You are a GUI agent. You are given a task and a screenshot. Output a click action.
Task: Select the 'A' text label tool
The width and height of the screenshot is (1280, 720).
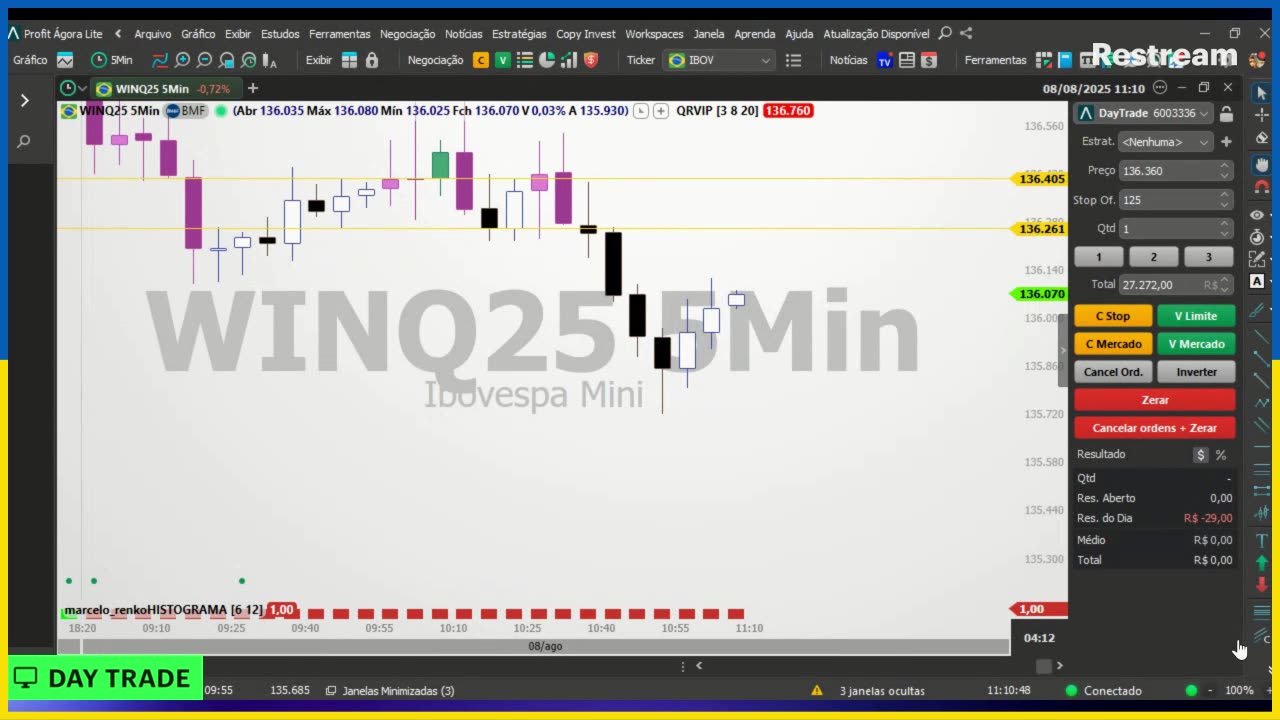tap(1258, 282)
